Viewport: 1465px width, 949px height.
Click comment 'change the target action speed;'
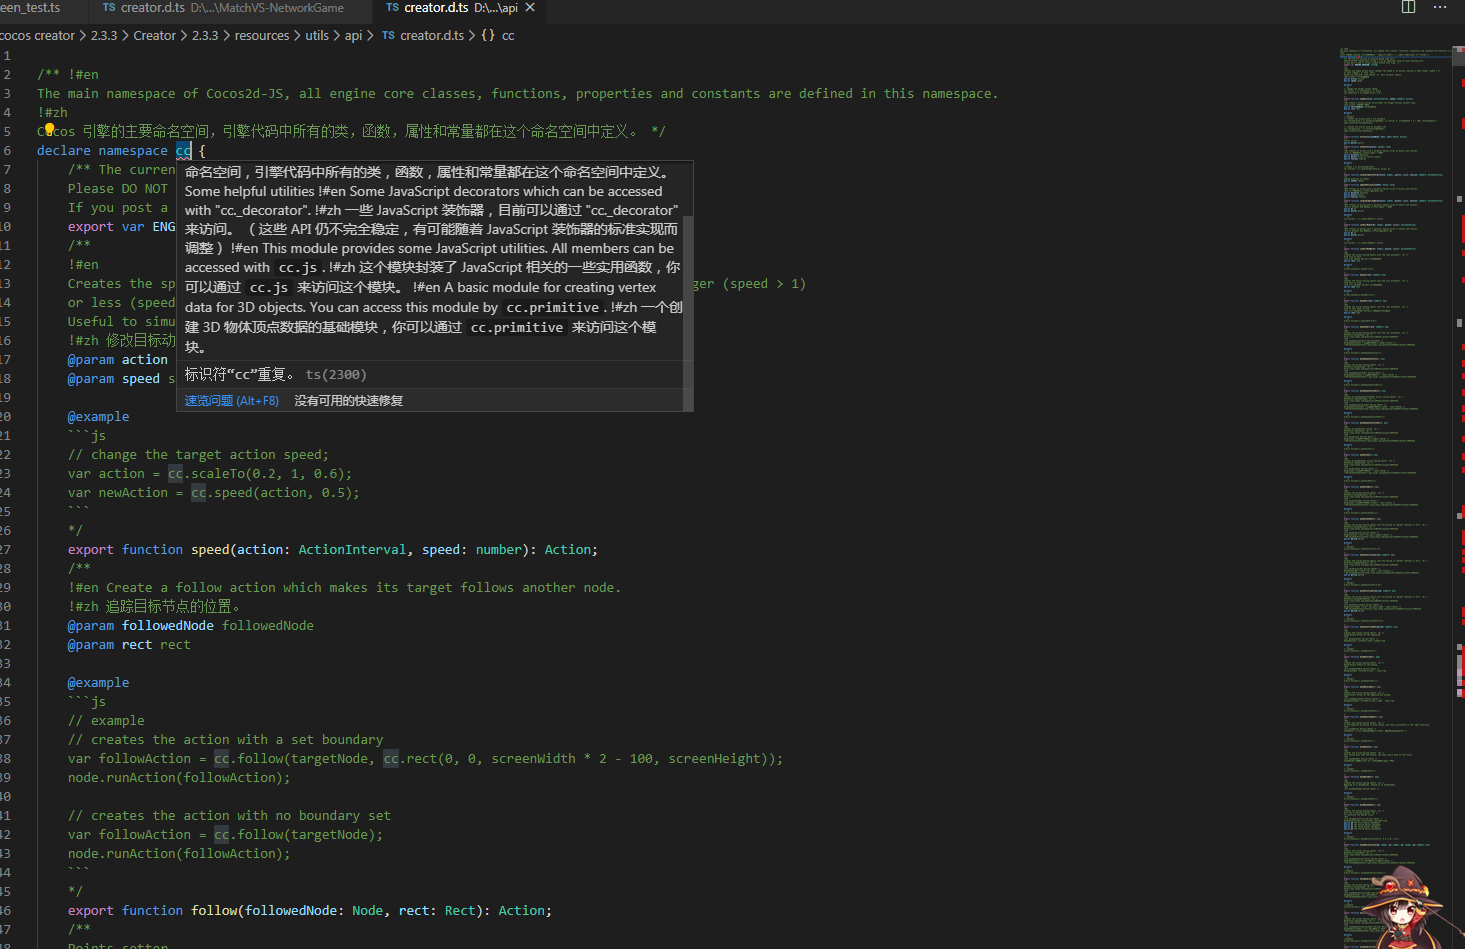coord(198,454)
